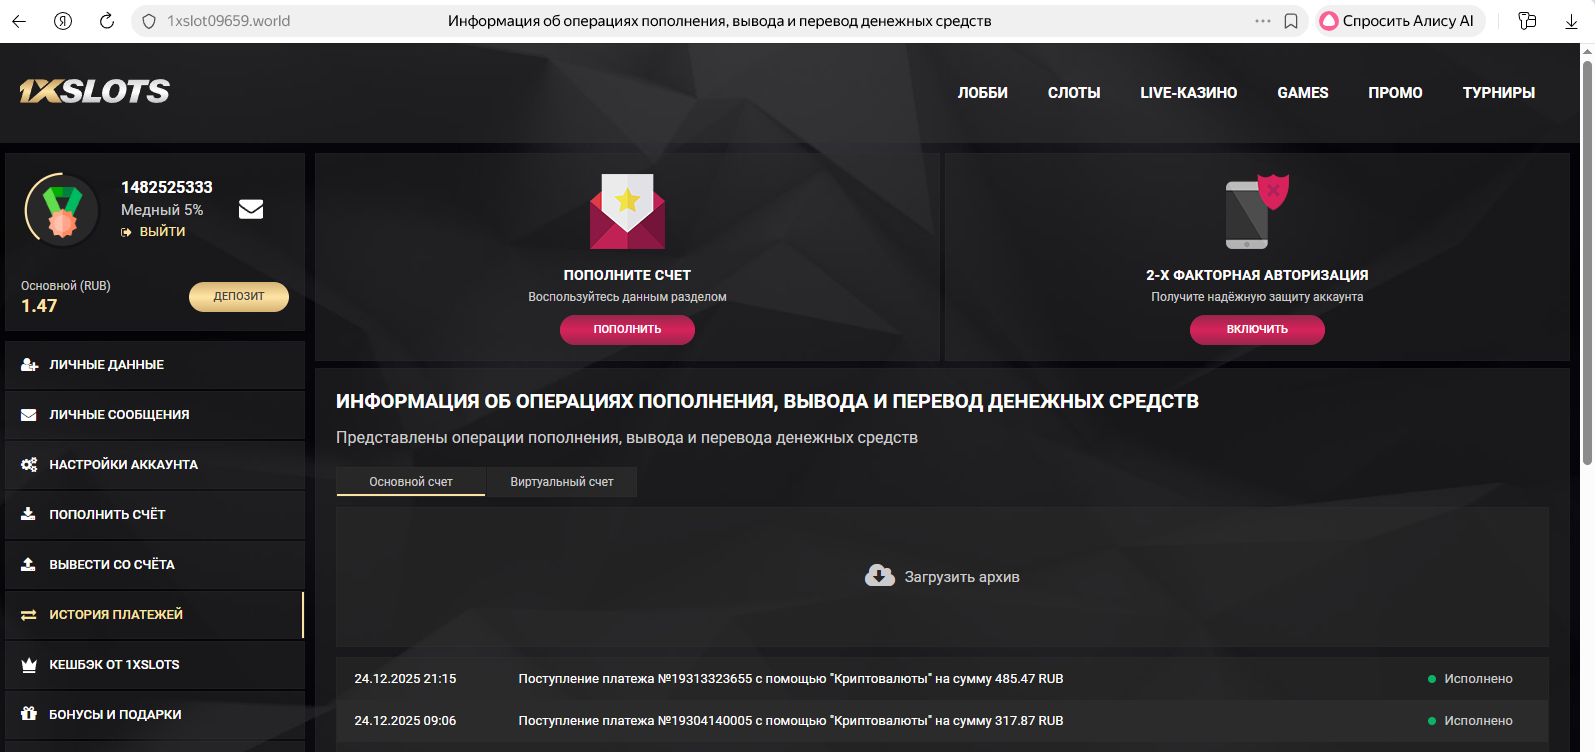
Task: Click the payment №19313323655 description
Action: [791, 679]
